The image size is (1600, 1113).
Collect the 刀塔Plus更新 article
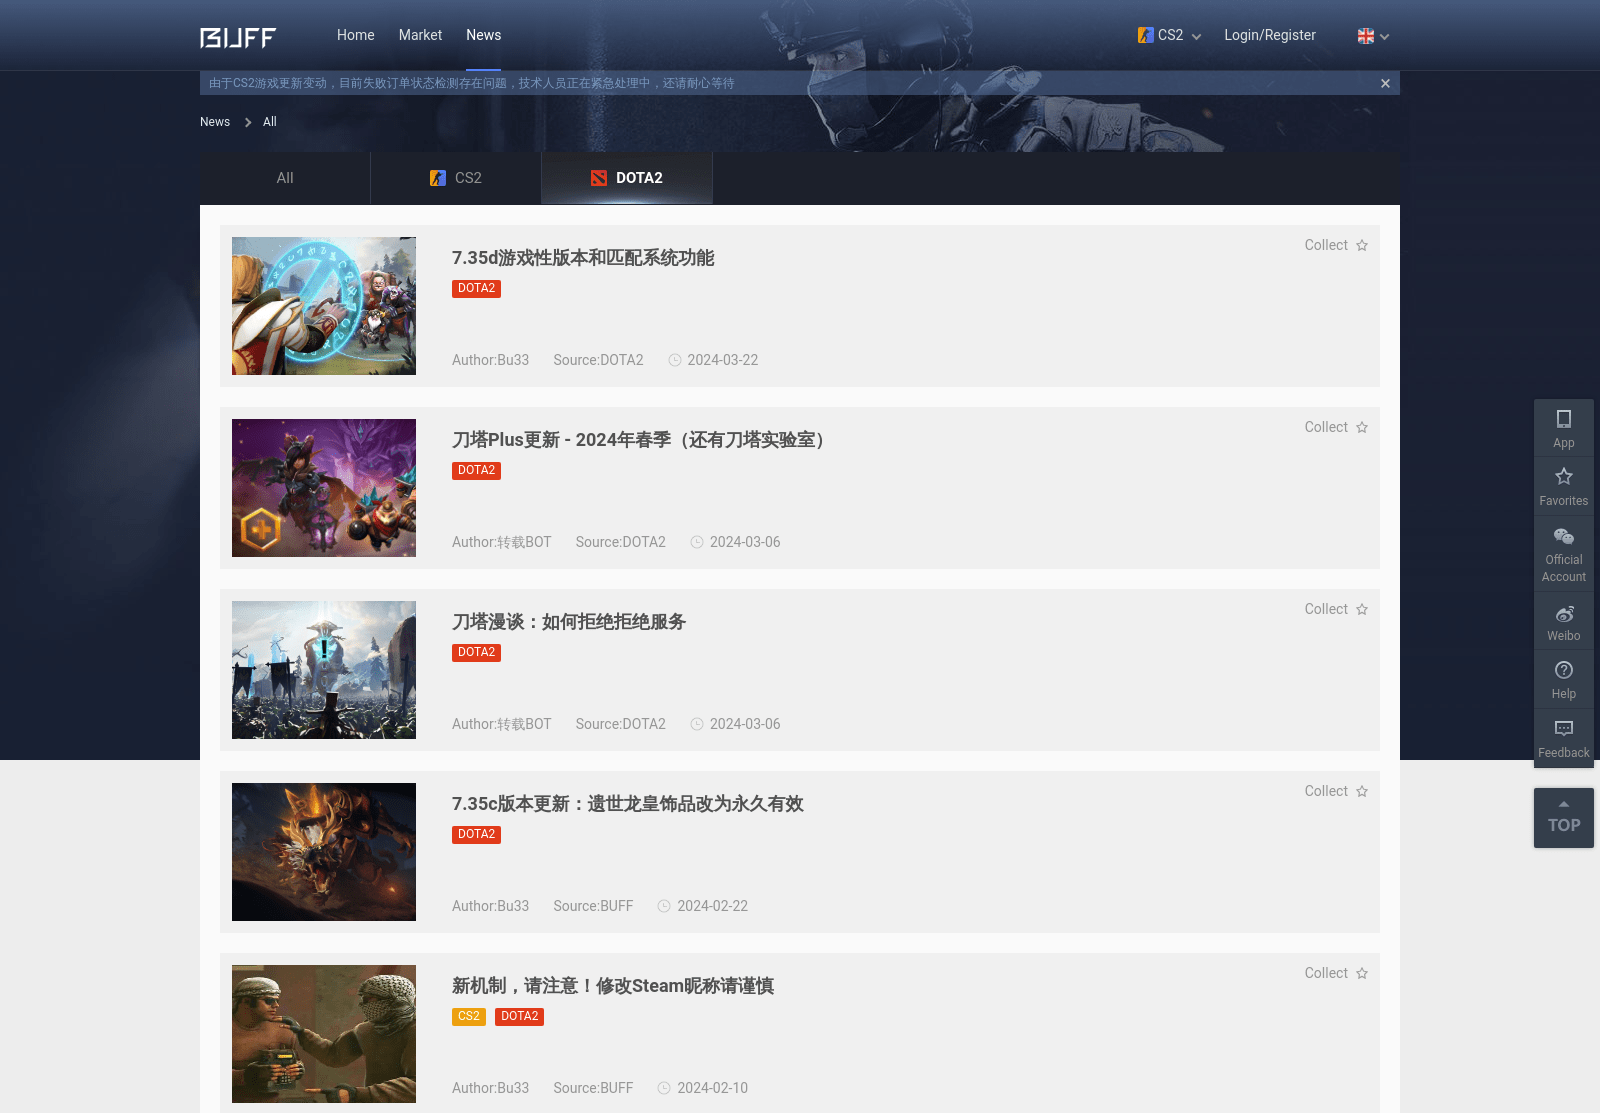coord(1336,427)
